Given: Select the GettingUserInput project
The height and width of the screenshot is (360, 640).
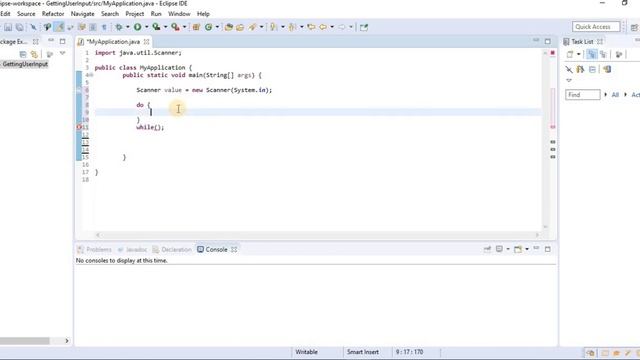Looking at the screenshot, I should coord(25,64).
